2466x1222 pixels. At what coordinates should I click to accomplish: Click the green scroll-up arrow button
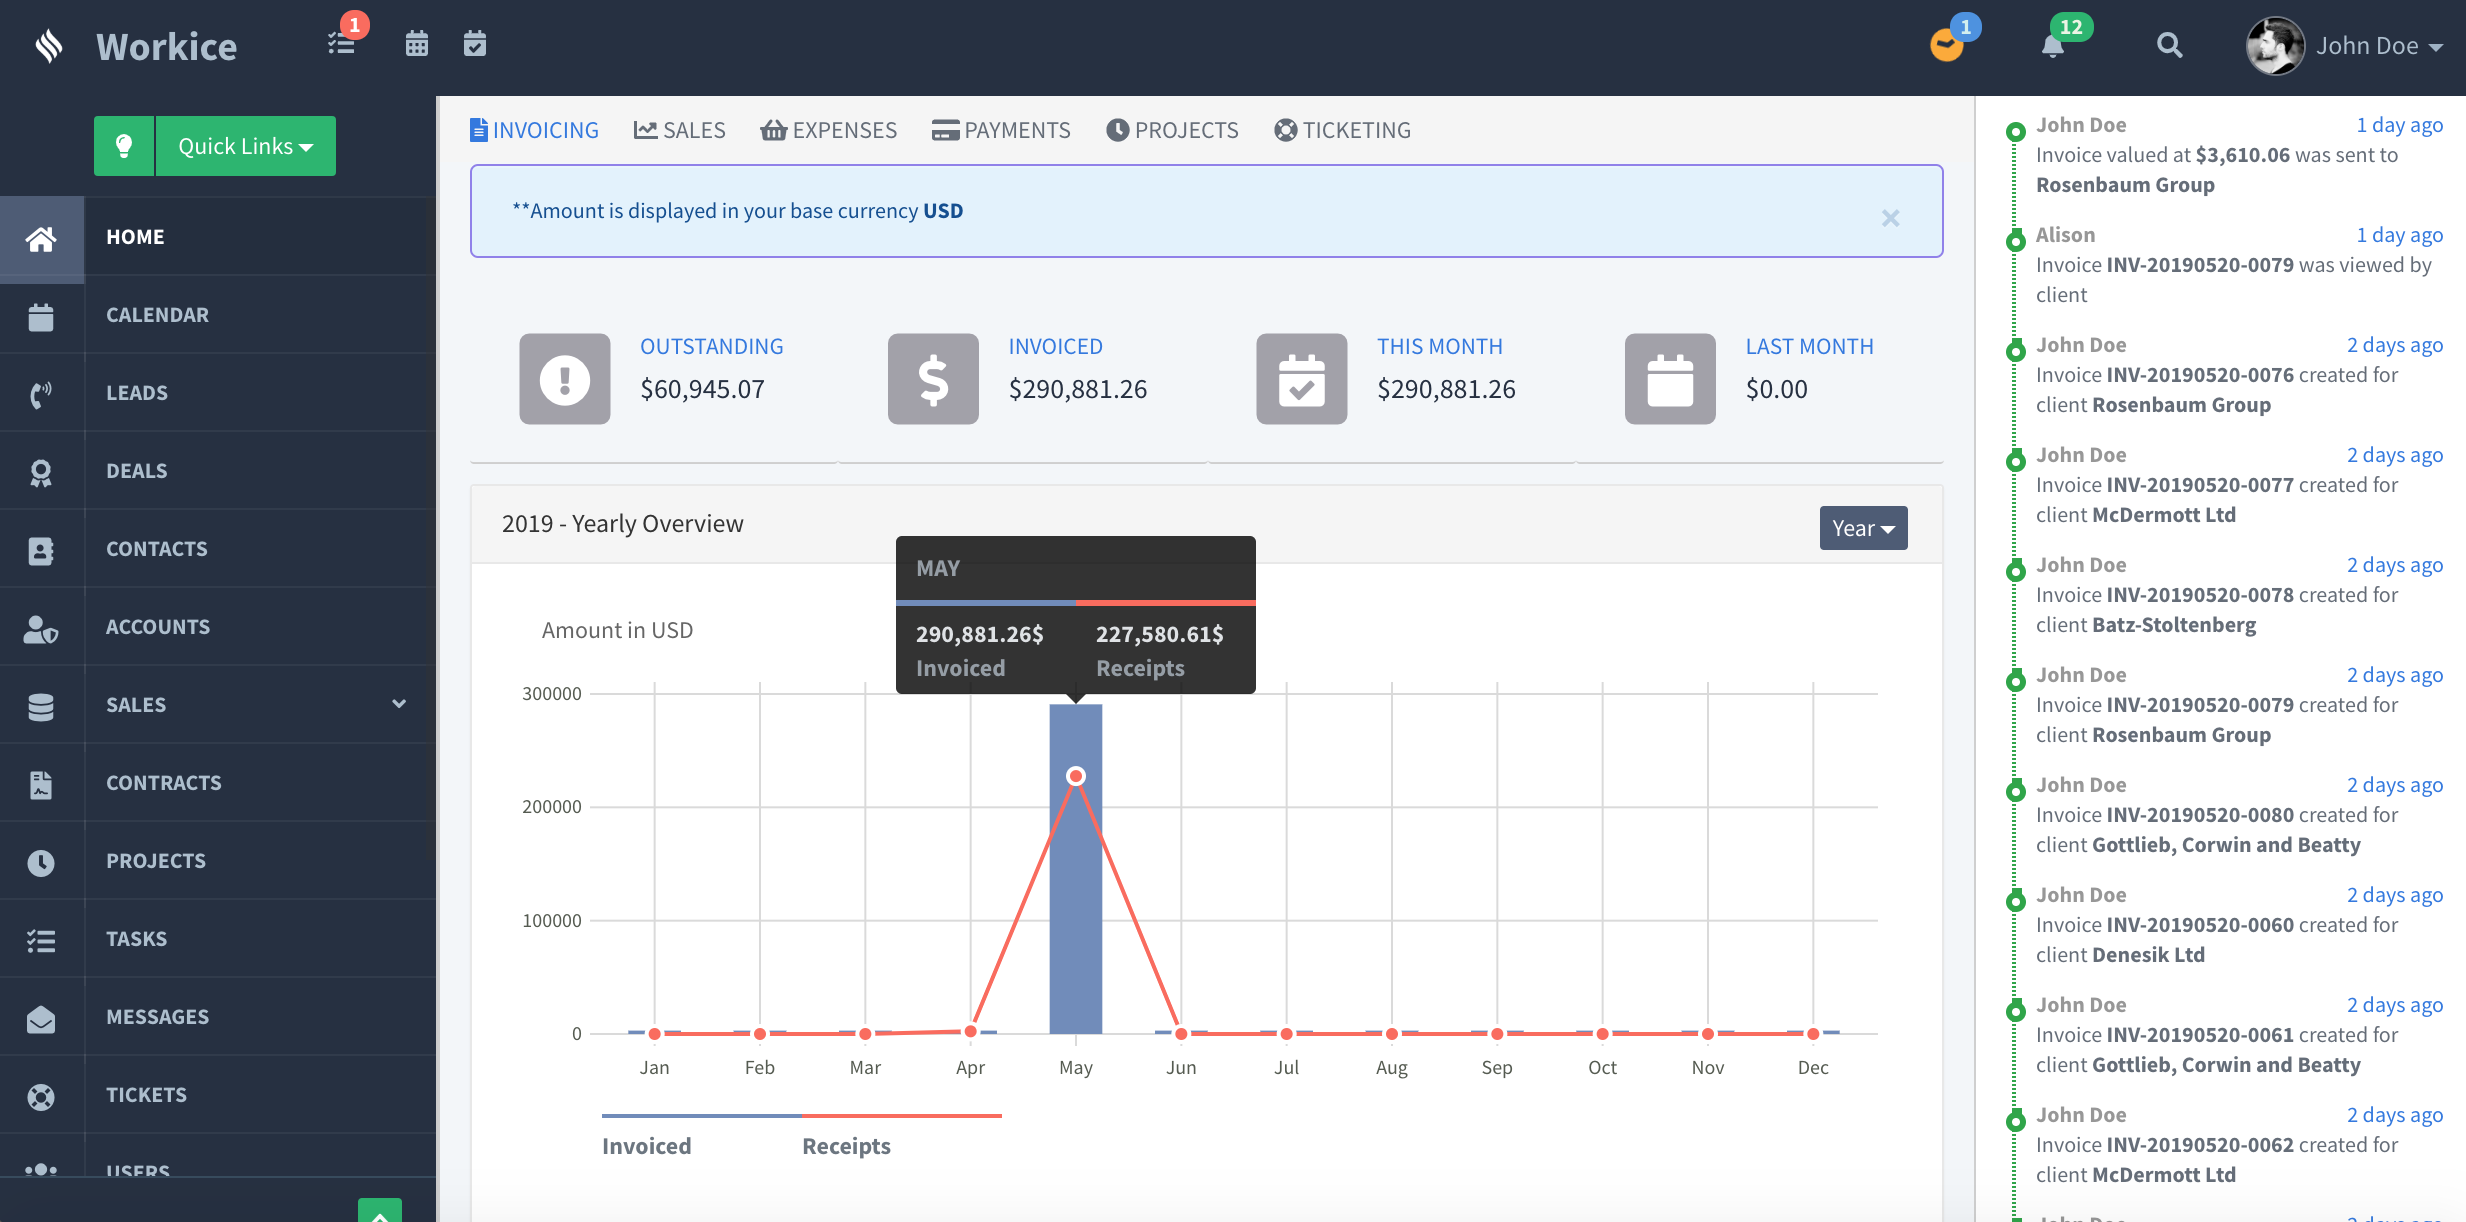tap(380, 1210)
